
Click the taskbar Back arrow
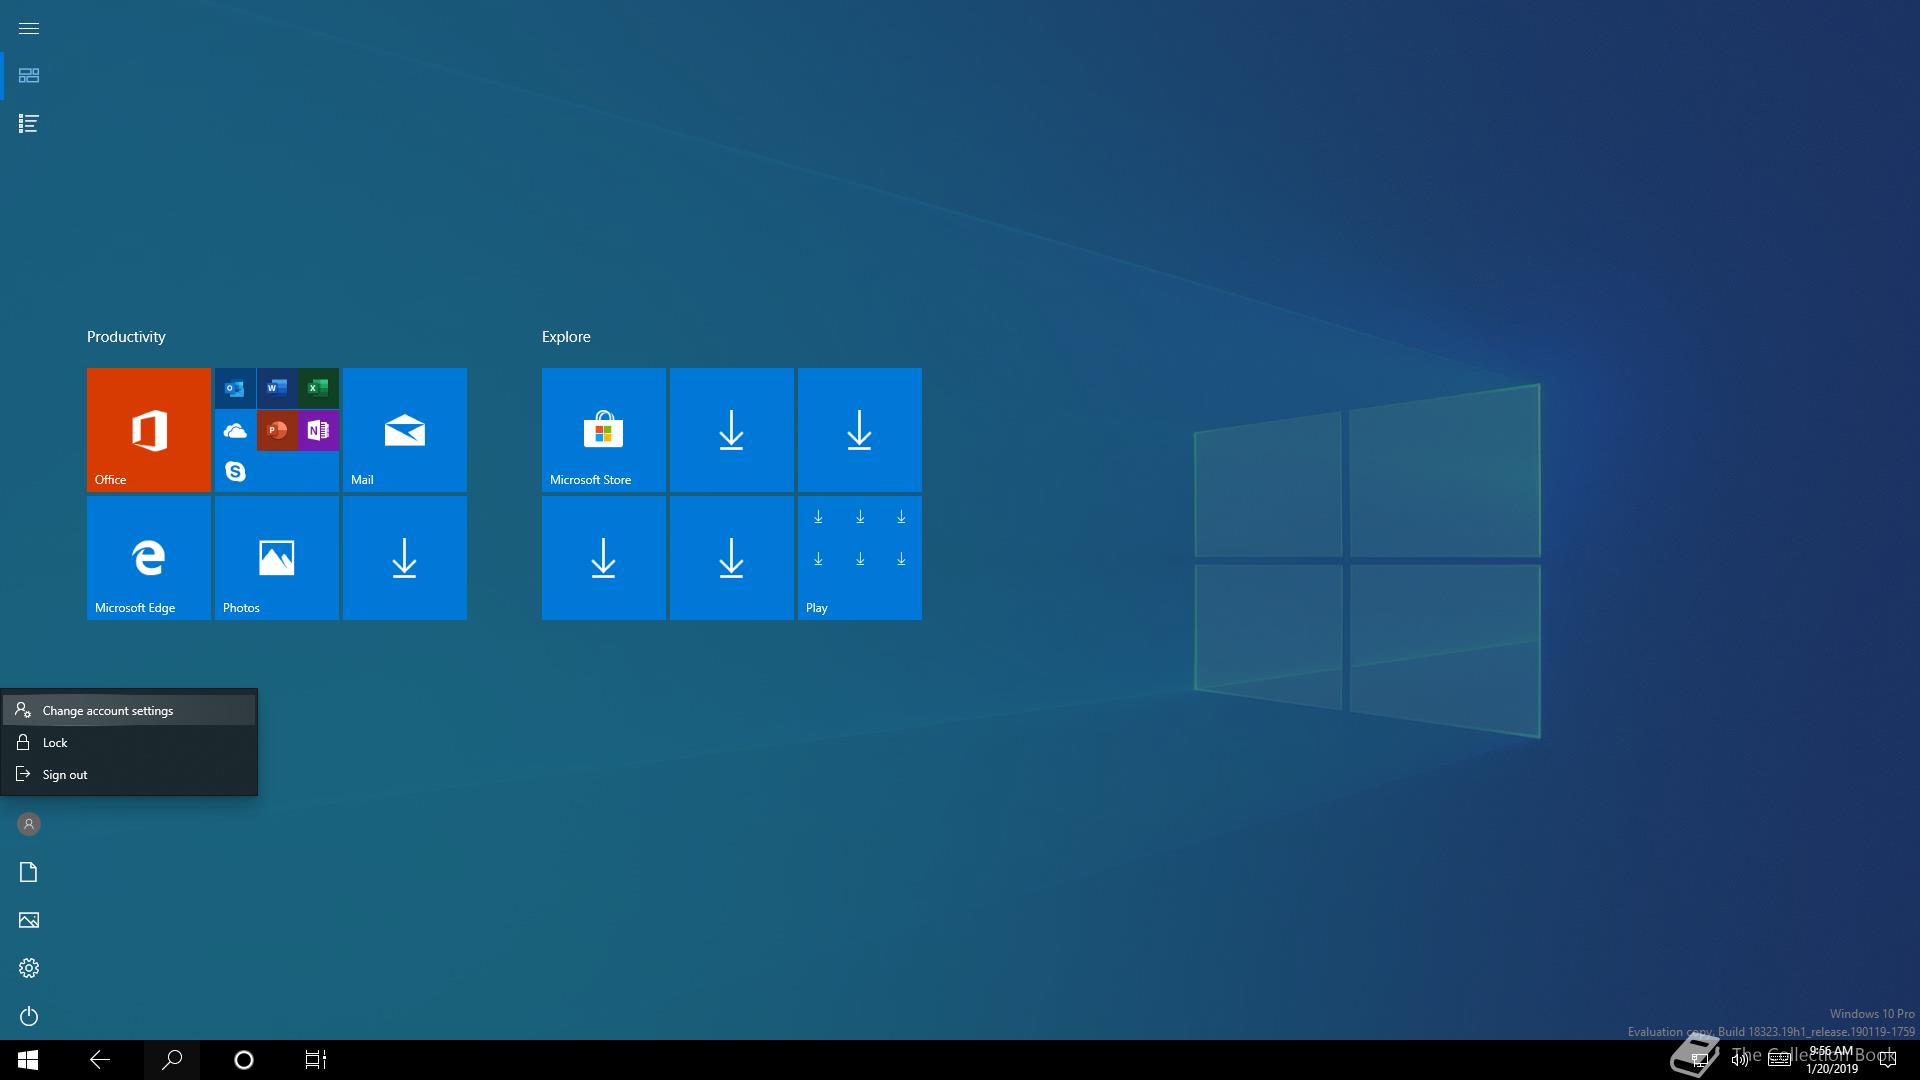pos(100,1060)
